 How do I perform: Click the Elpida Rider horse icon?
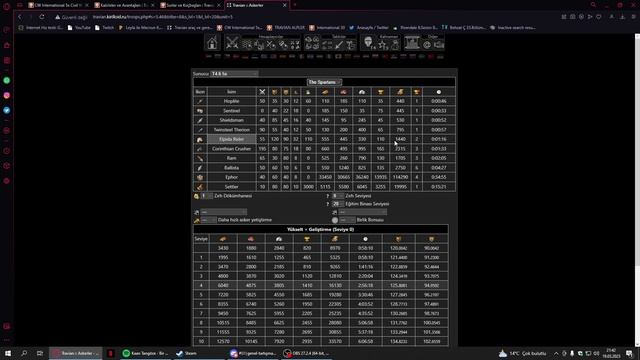click(200, 140)
